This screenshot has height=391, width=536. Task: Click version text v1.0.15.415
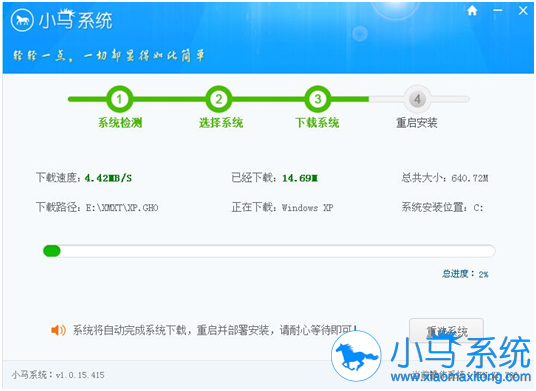pyautogui.click(x=80, y=375)
